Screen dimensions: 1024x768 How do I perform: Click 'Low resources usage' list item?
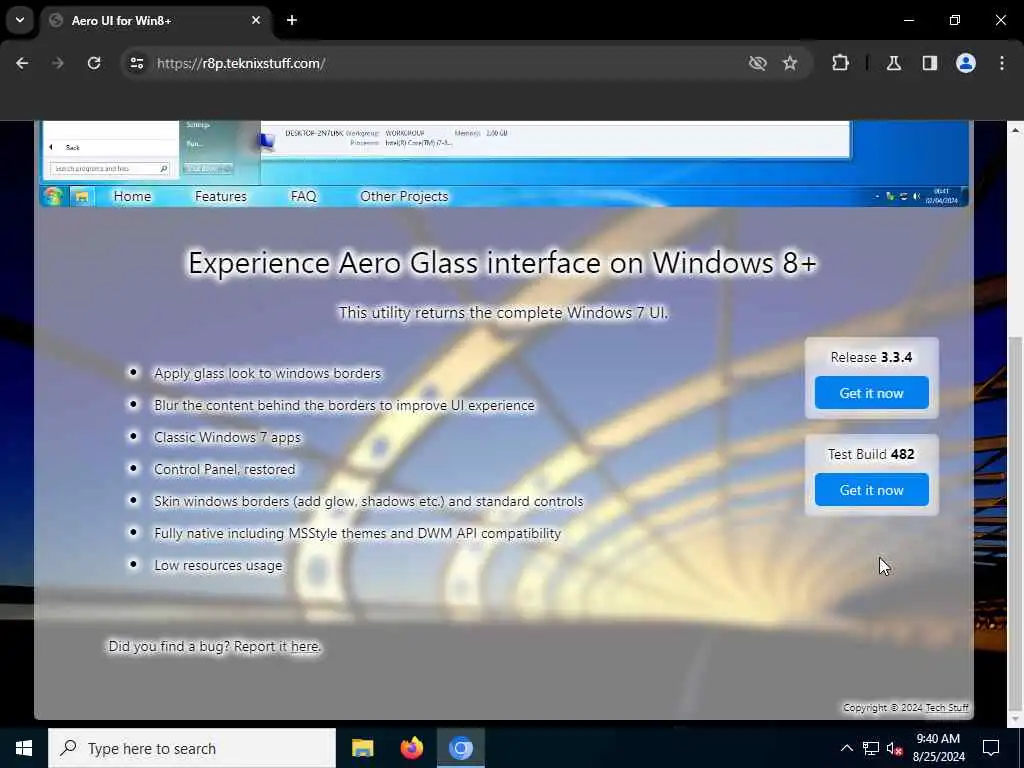pos(218,566)
